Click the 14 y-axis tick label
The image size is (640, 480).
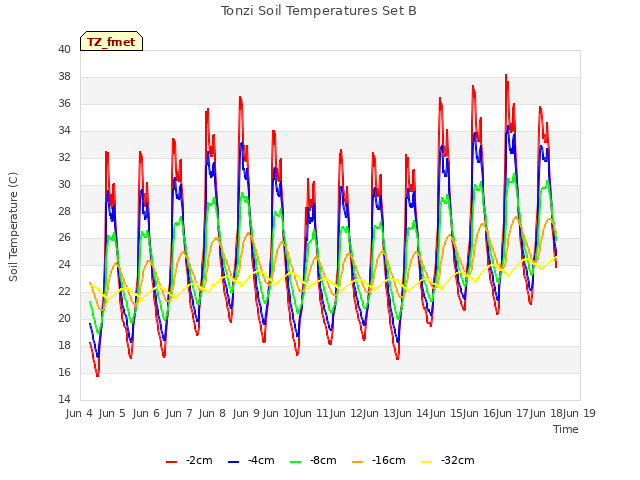(x=64, y=399)
